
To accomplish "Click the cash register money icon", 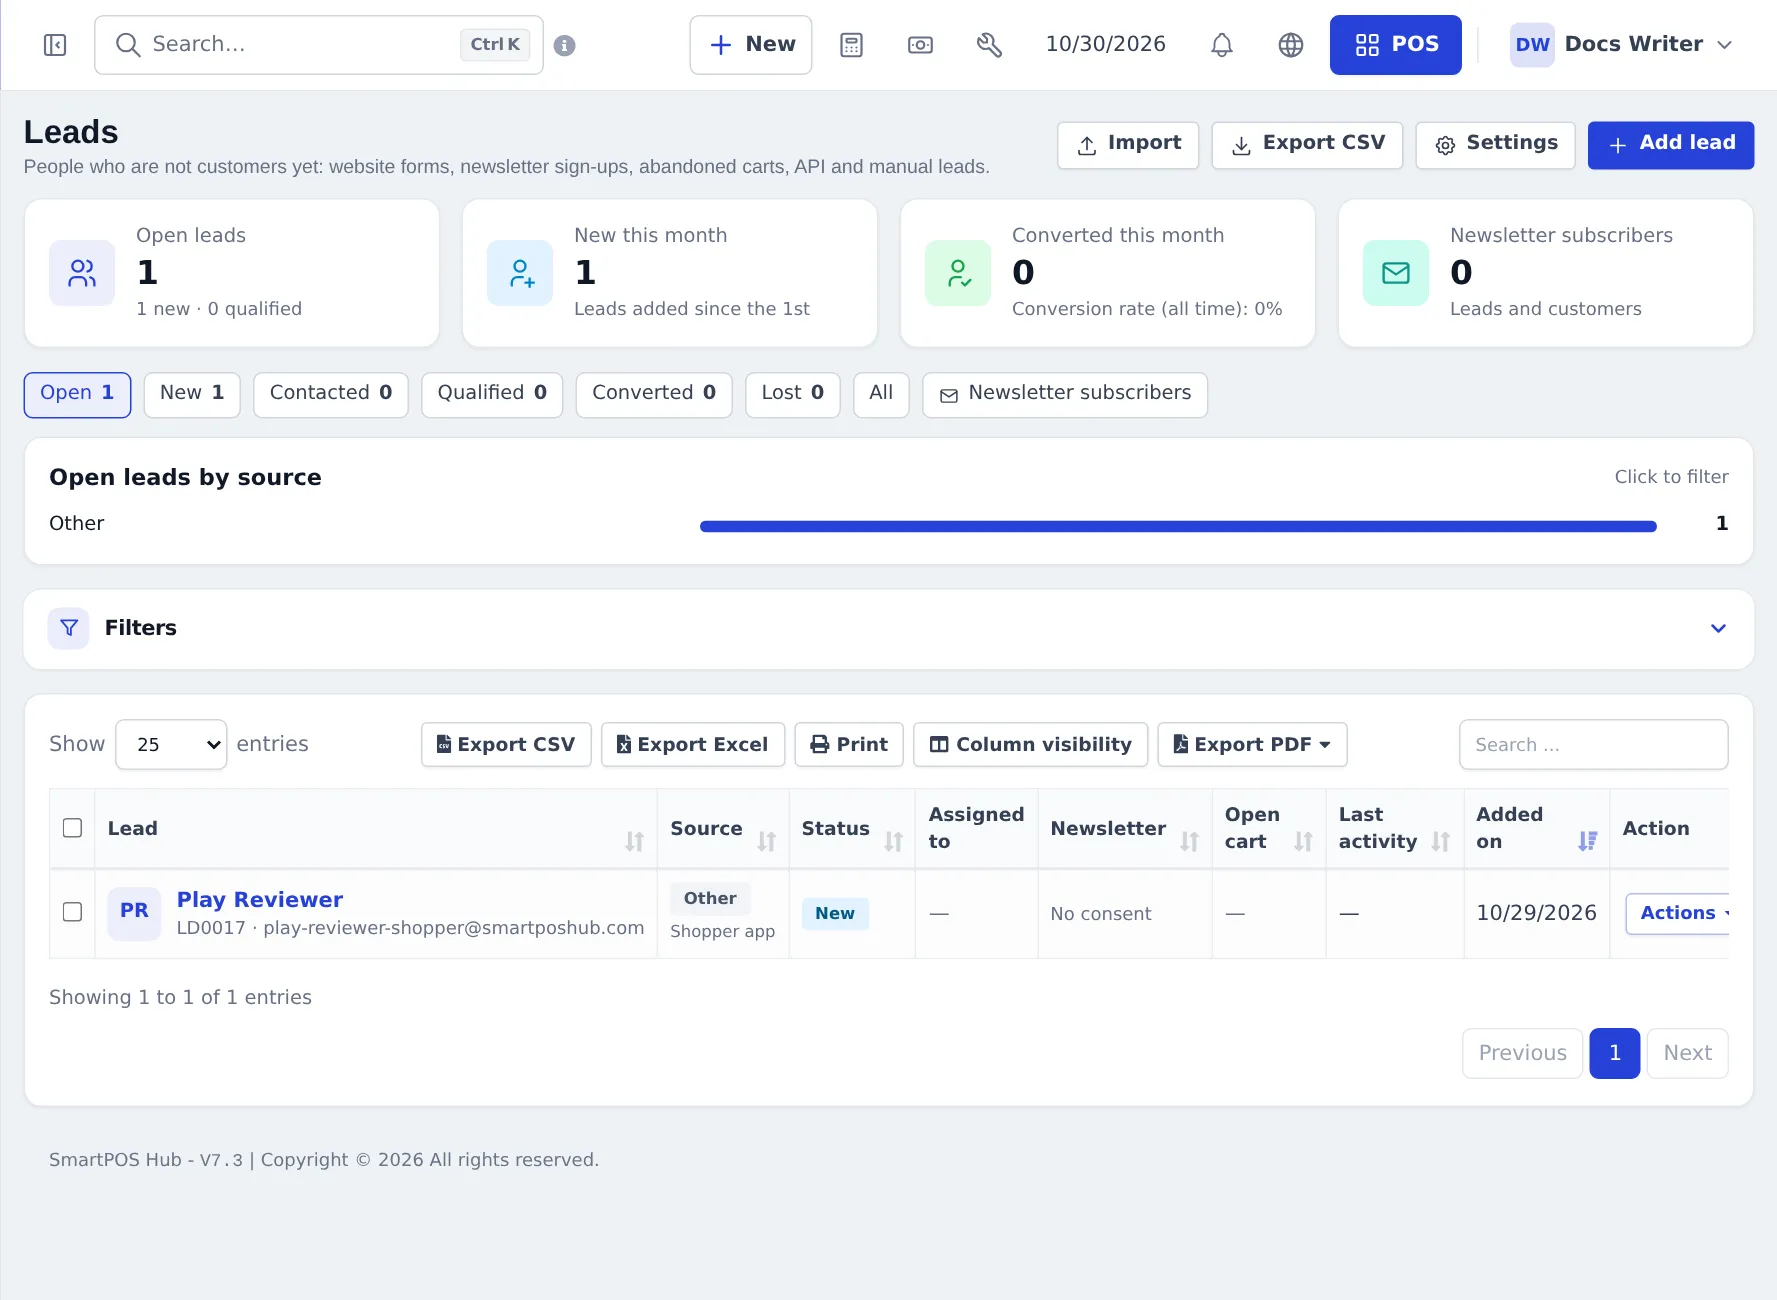I will (920, 45).
